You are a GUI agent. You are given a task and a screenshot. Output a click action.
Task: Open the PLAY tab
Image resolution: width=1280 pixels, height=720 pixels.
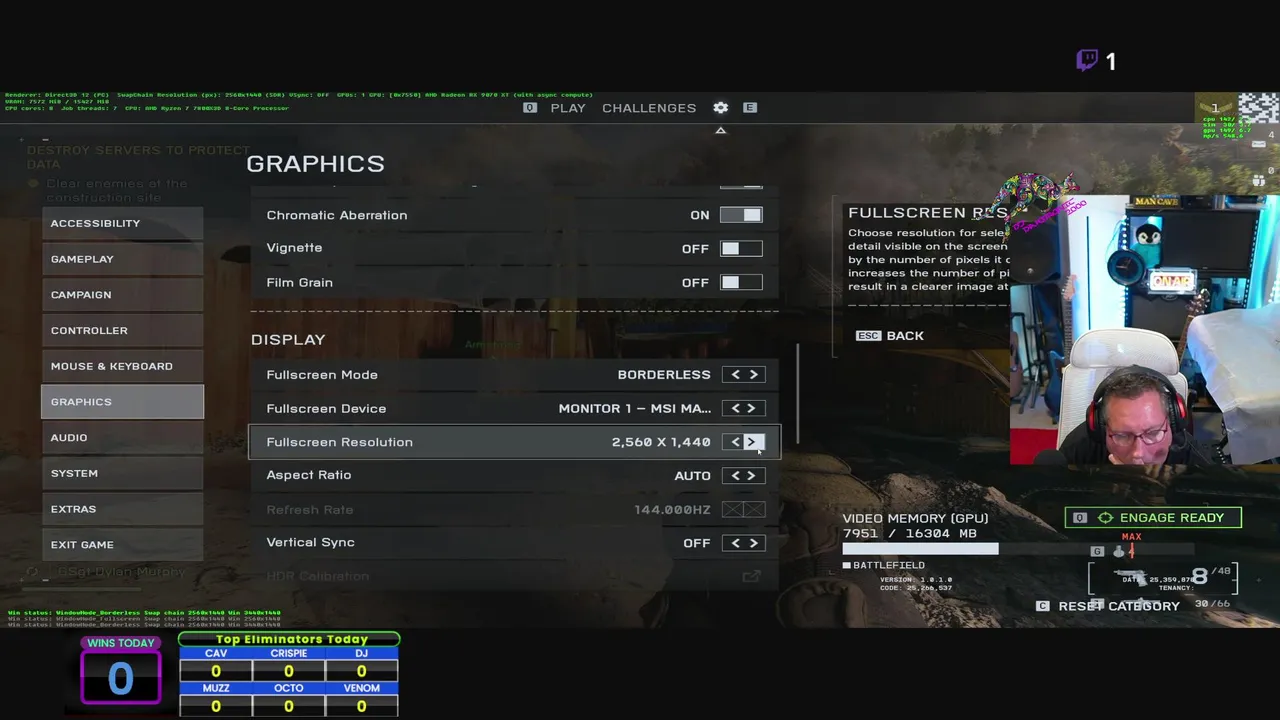click(568, 108)
